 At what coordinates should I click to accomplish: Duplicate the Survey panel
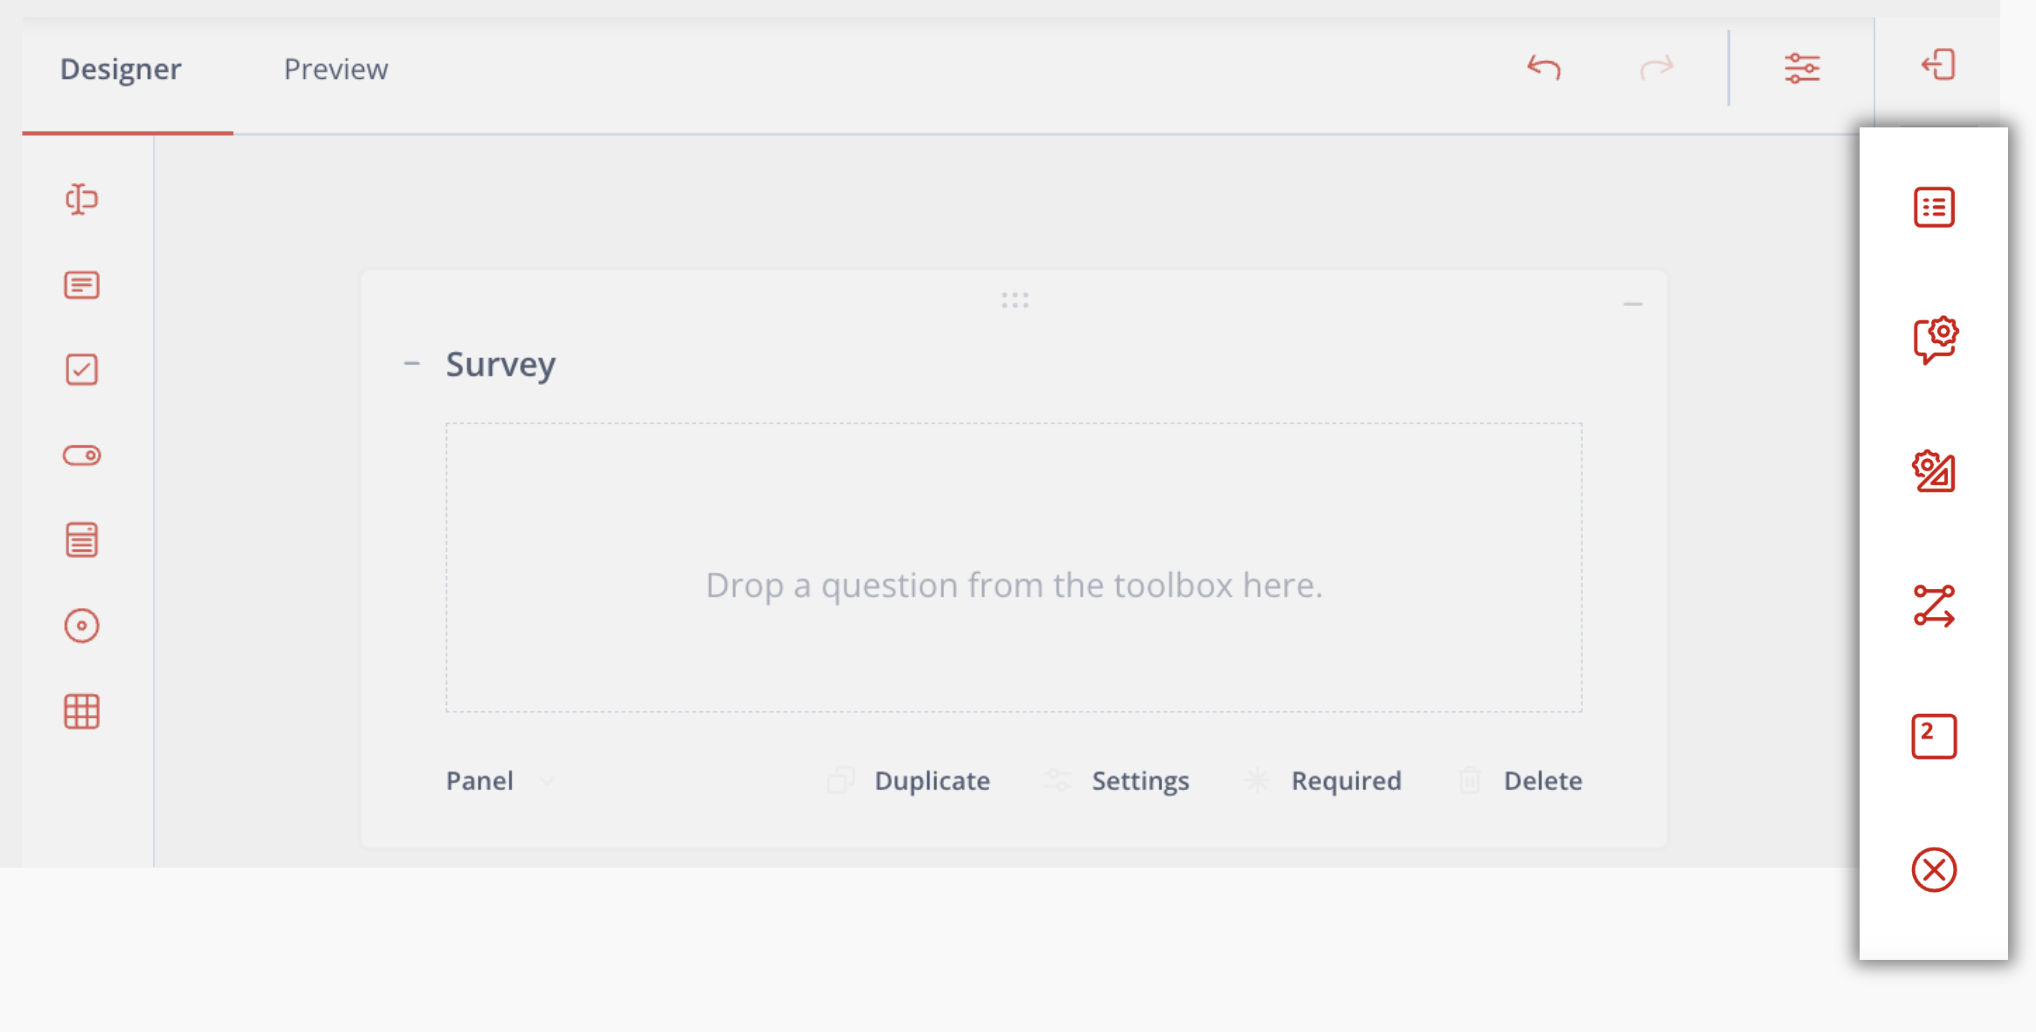click(910, 781)
